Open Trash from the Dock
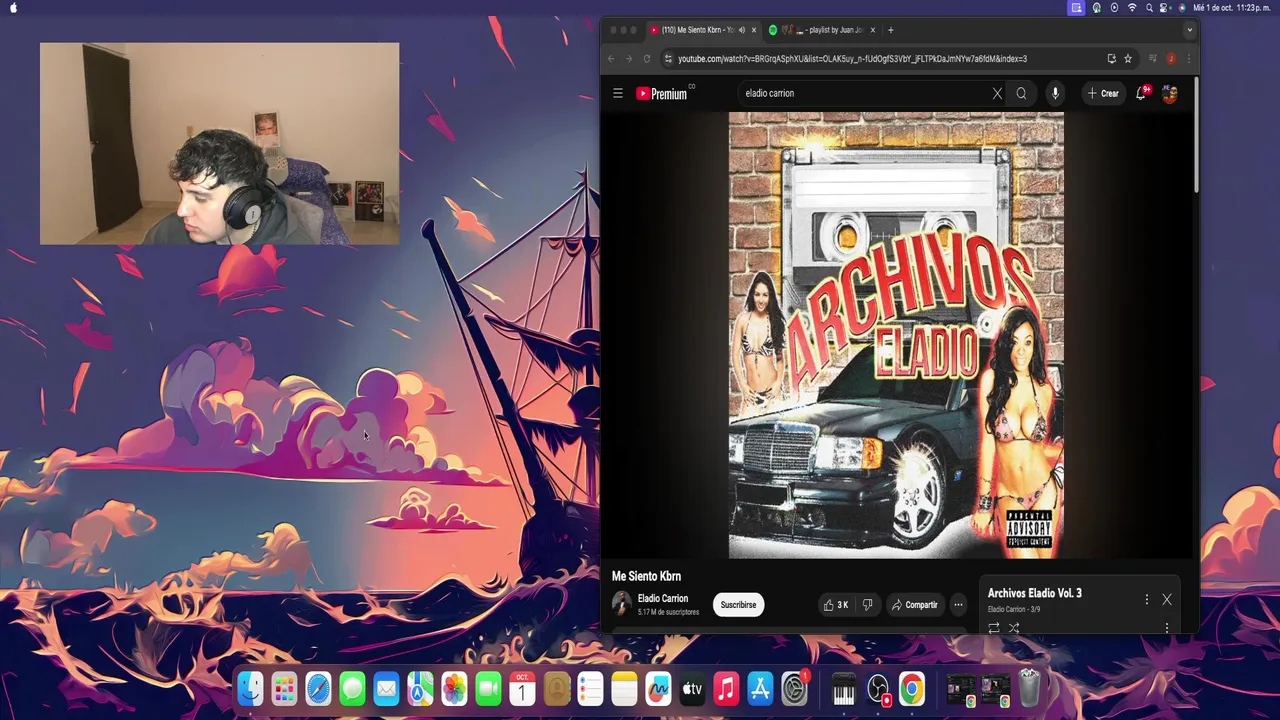 pos(1029,689)
